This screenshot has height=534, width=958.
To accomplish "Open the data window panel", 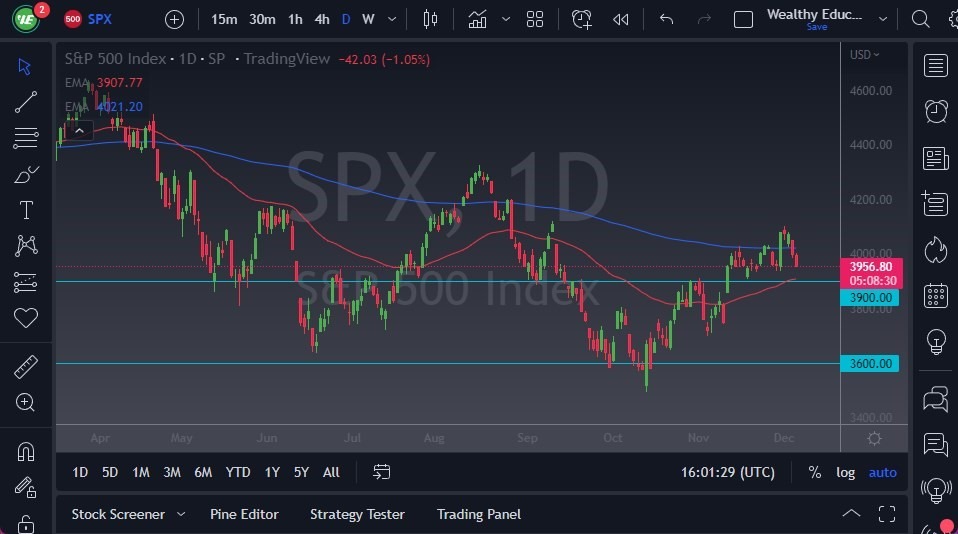I will (x=935, y=203).
